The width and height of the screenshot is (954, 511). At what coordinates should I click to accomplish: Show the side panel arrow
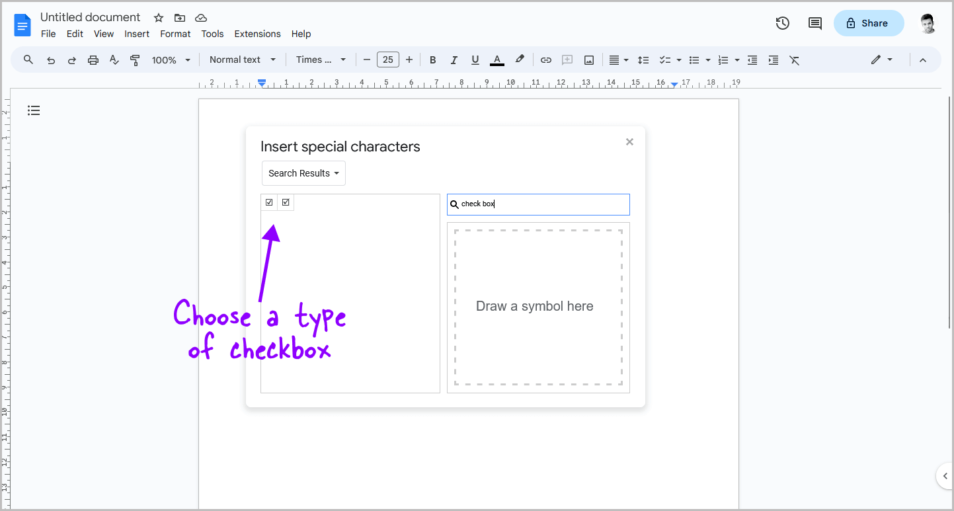945,476
